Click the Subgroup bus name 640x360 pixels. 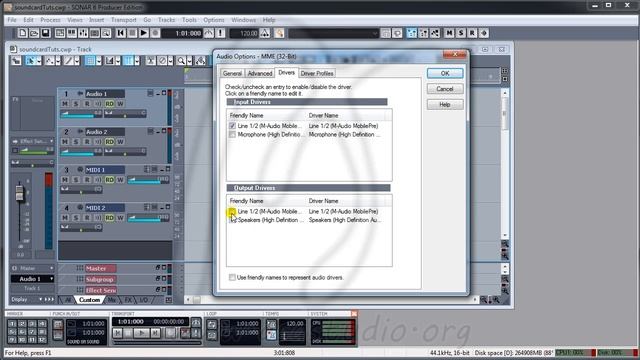100,279
